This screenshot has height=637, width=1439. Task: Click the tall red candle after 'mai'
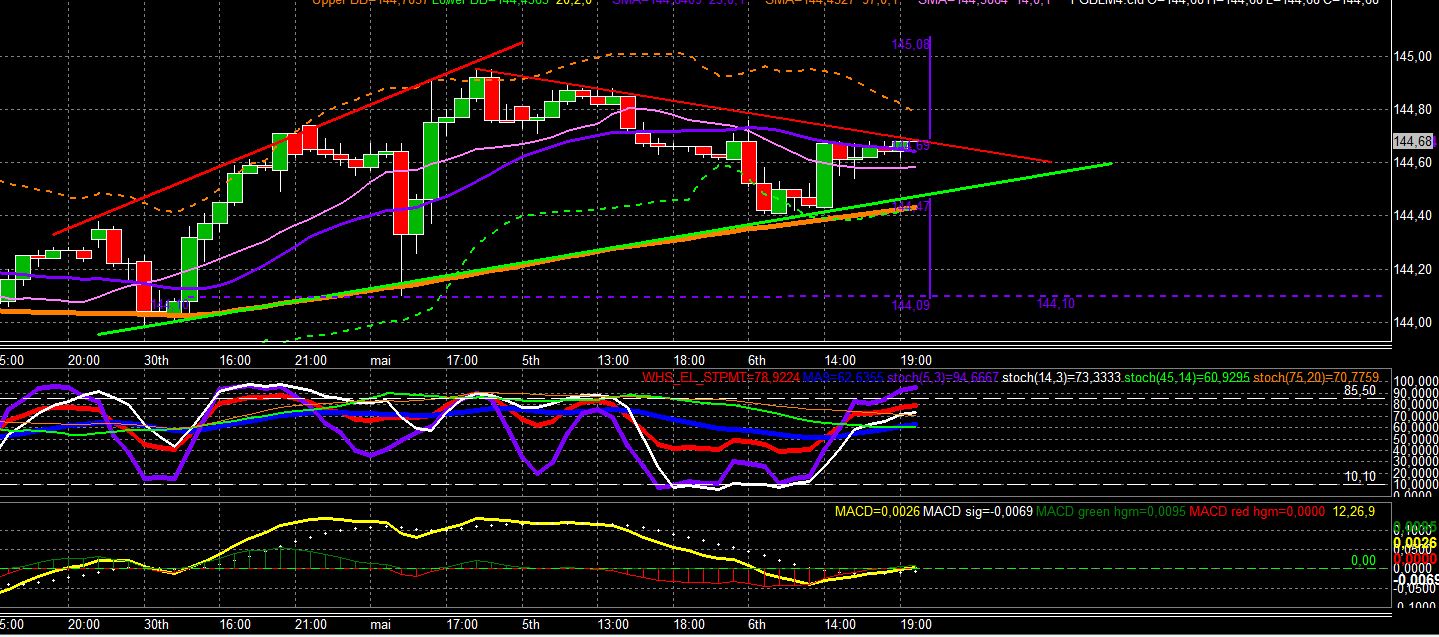tap(400, 192)
